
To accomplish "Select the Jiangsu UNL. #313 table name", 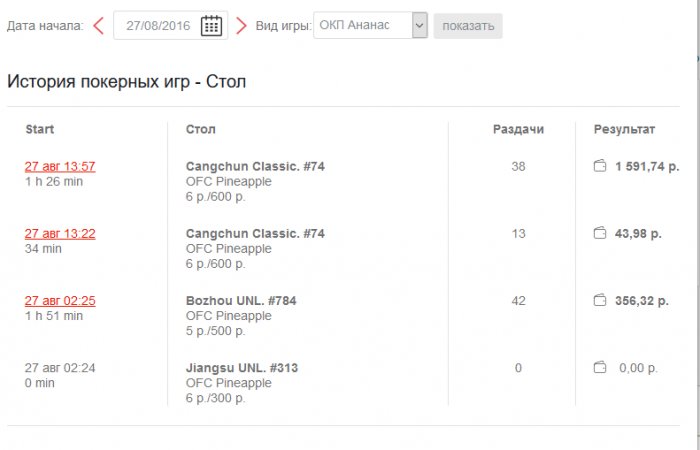I will pyautogui.click(x=242, y=368).
